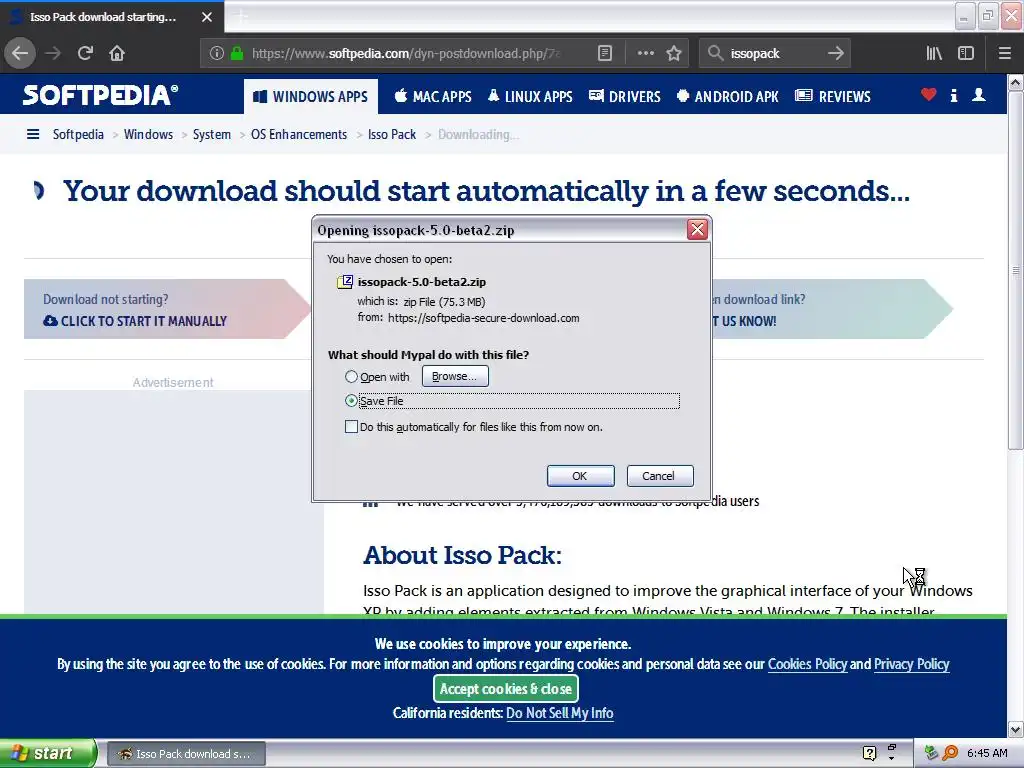Close the Isso Pack download tab
The height and width of the screenshot is (768, 1024).
tap(207, 17)
